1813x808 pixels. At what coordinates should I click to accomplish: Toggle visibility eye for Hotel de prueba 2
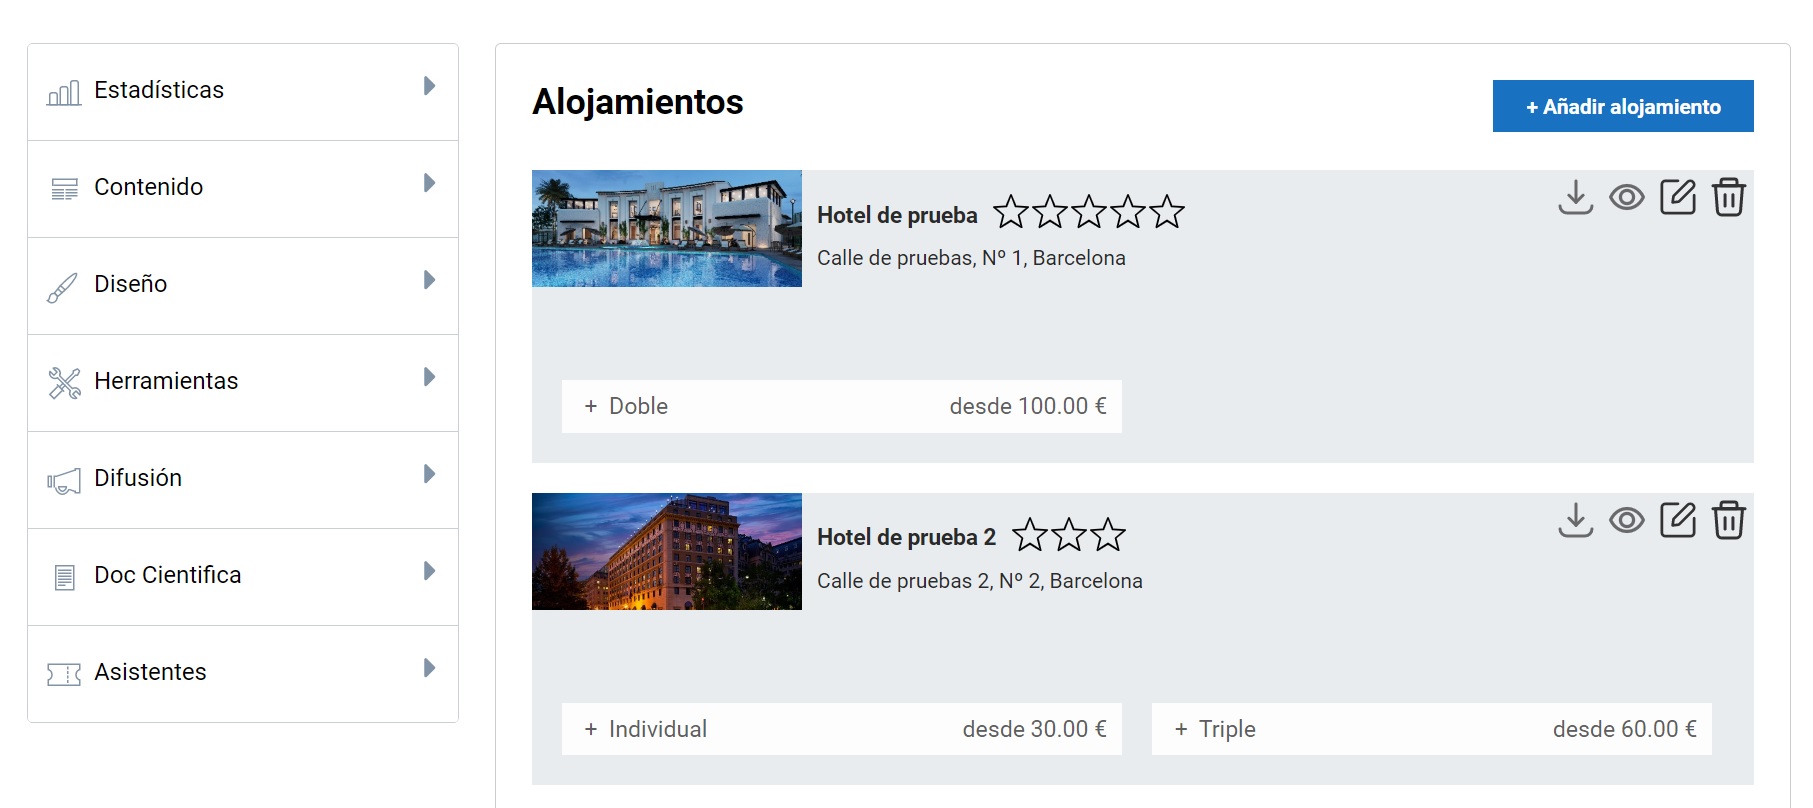[1626, 520]
